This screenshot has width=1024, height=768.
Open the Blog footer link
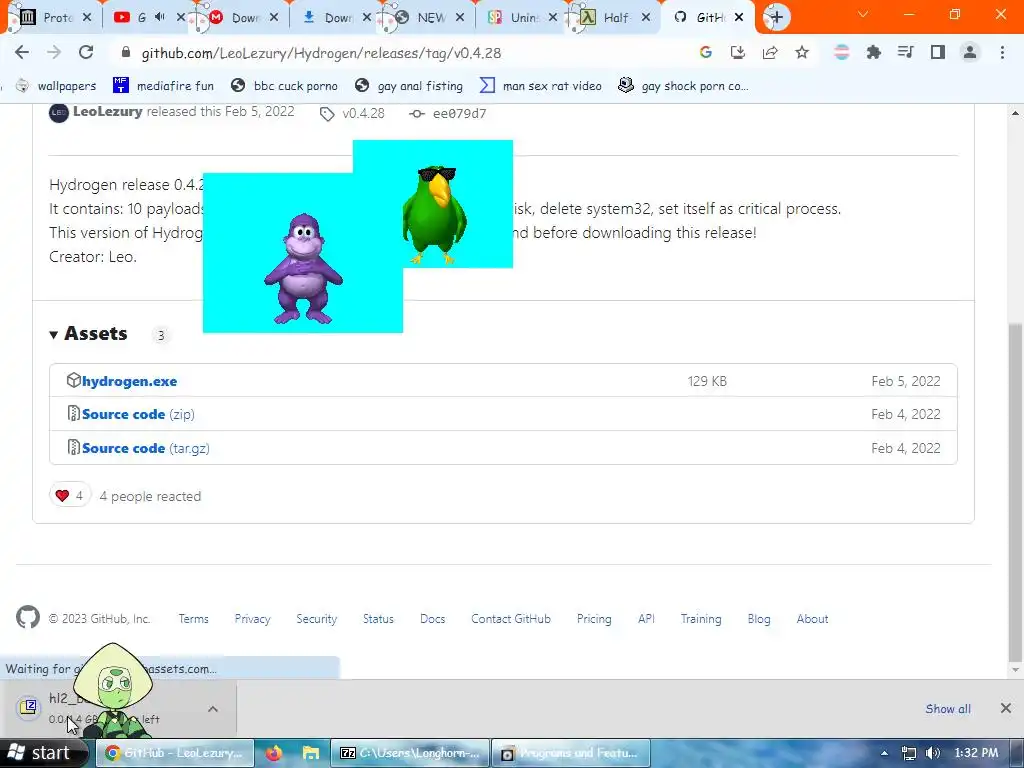(x=759, y=619)
